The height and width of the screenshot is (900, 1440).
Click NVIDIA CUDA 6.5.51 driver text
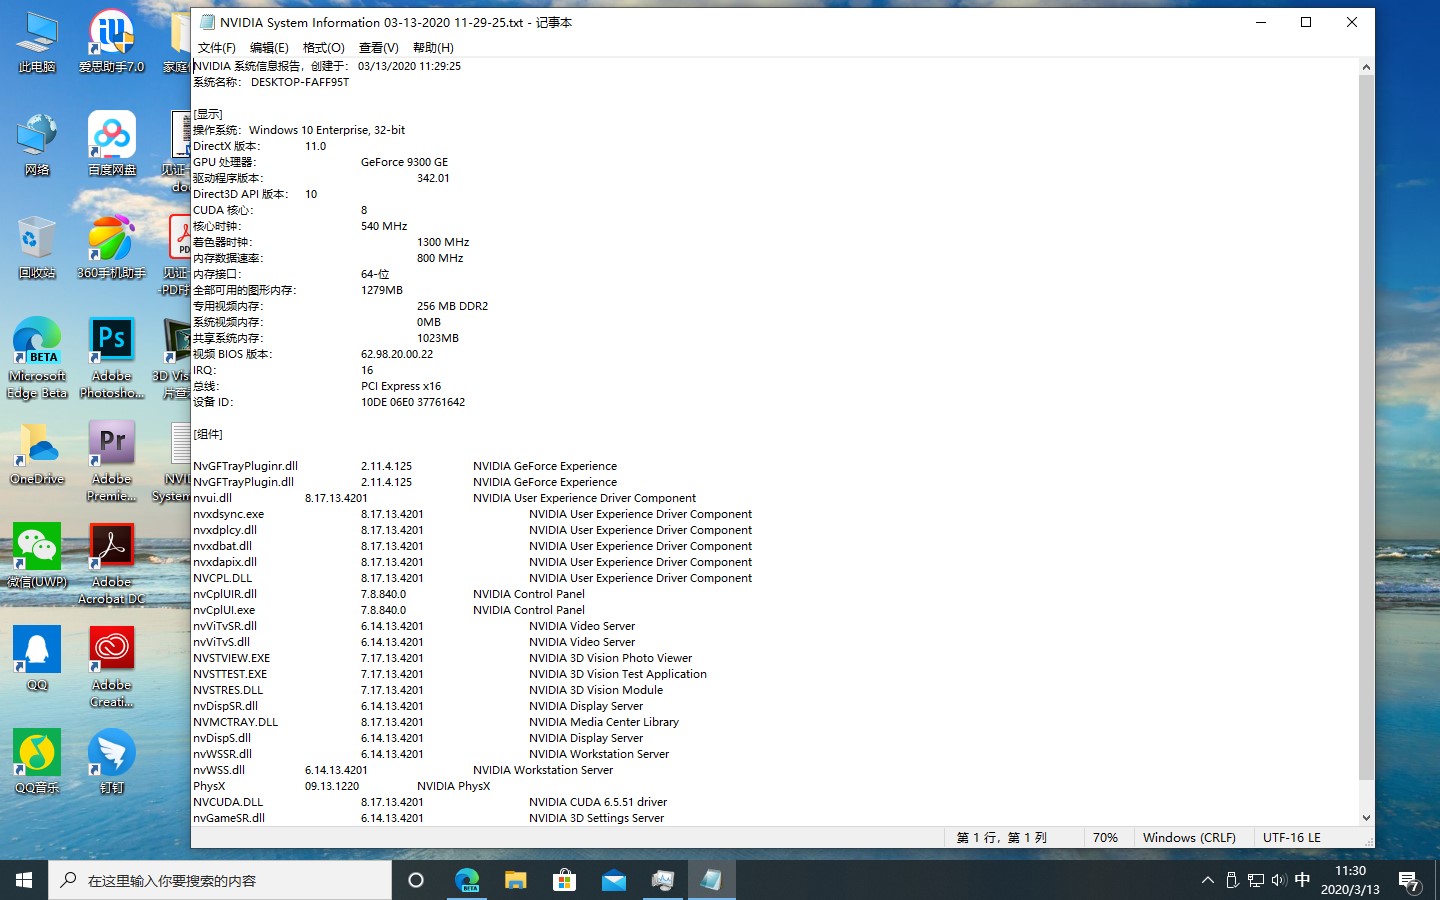[598, 802]
